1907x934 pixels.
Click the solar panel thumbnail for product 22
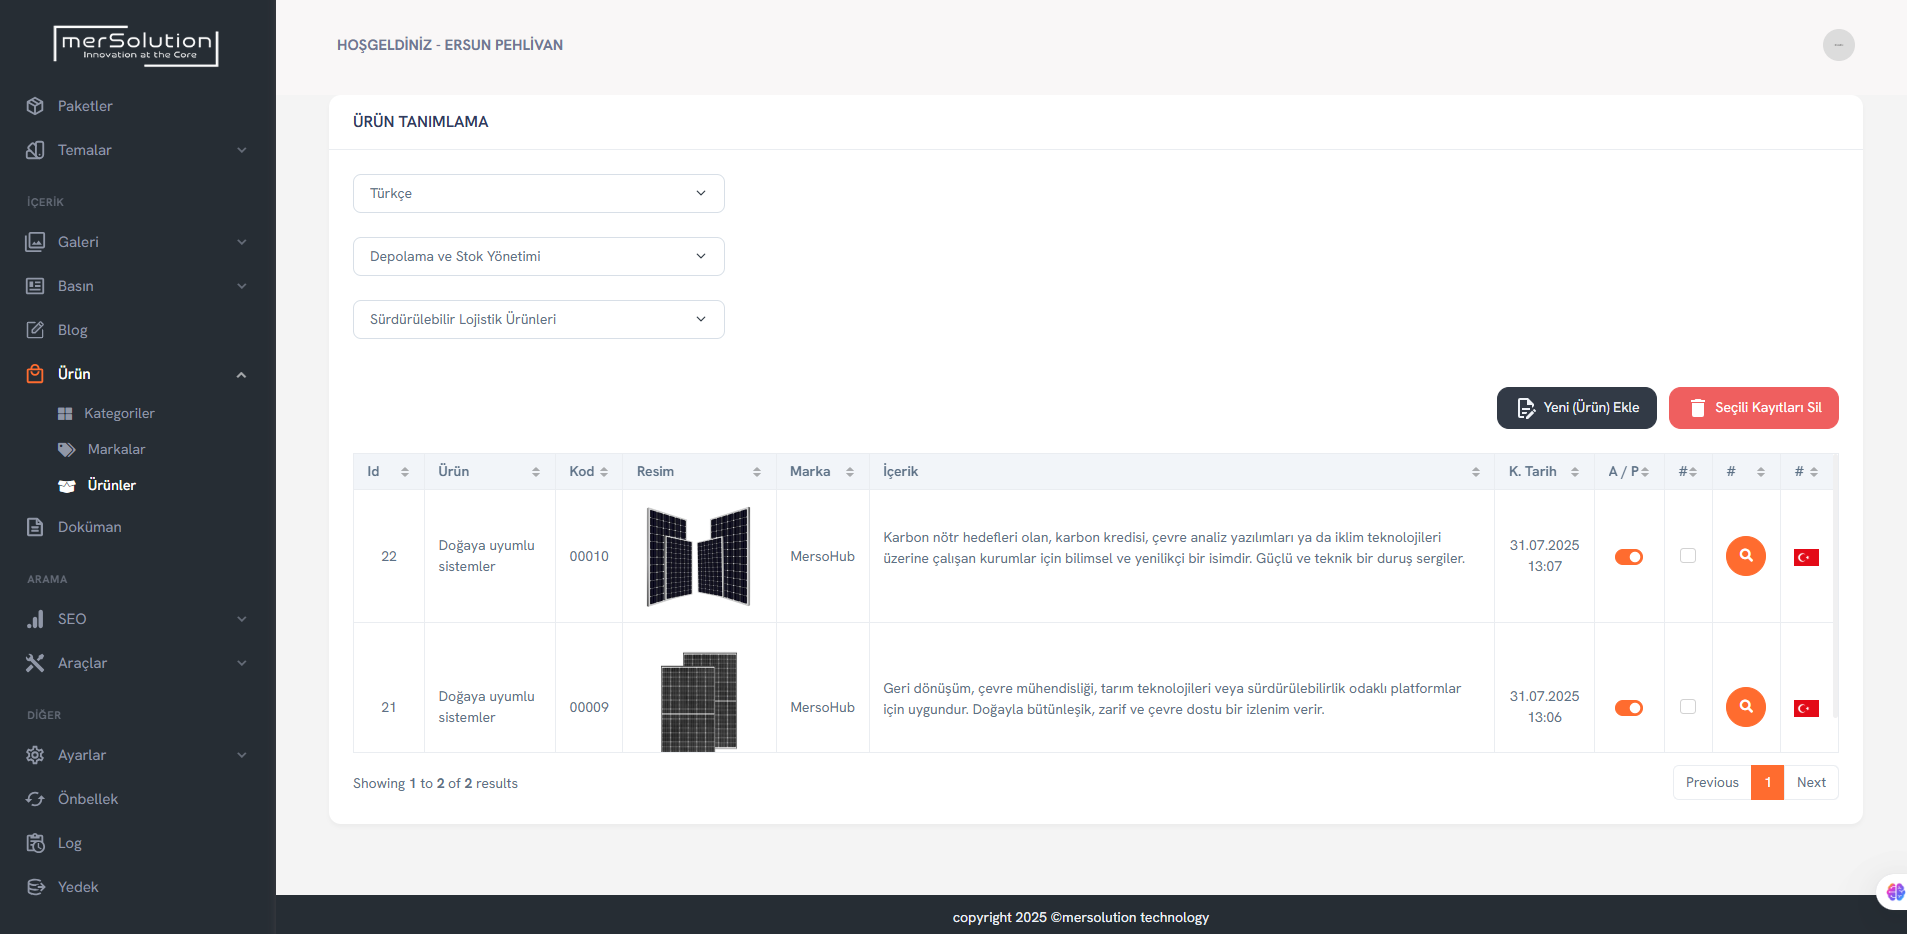[698, 556]
